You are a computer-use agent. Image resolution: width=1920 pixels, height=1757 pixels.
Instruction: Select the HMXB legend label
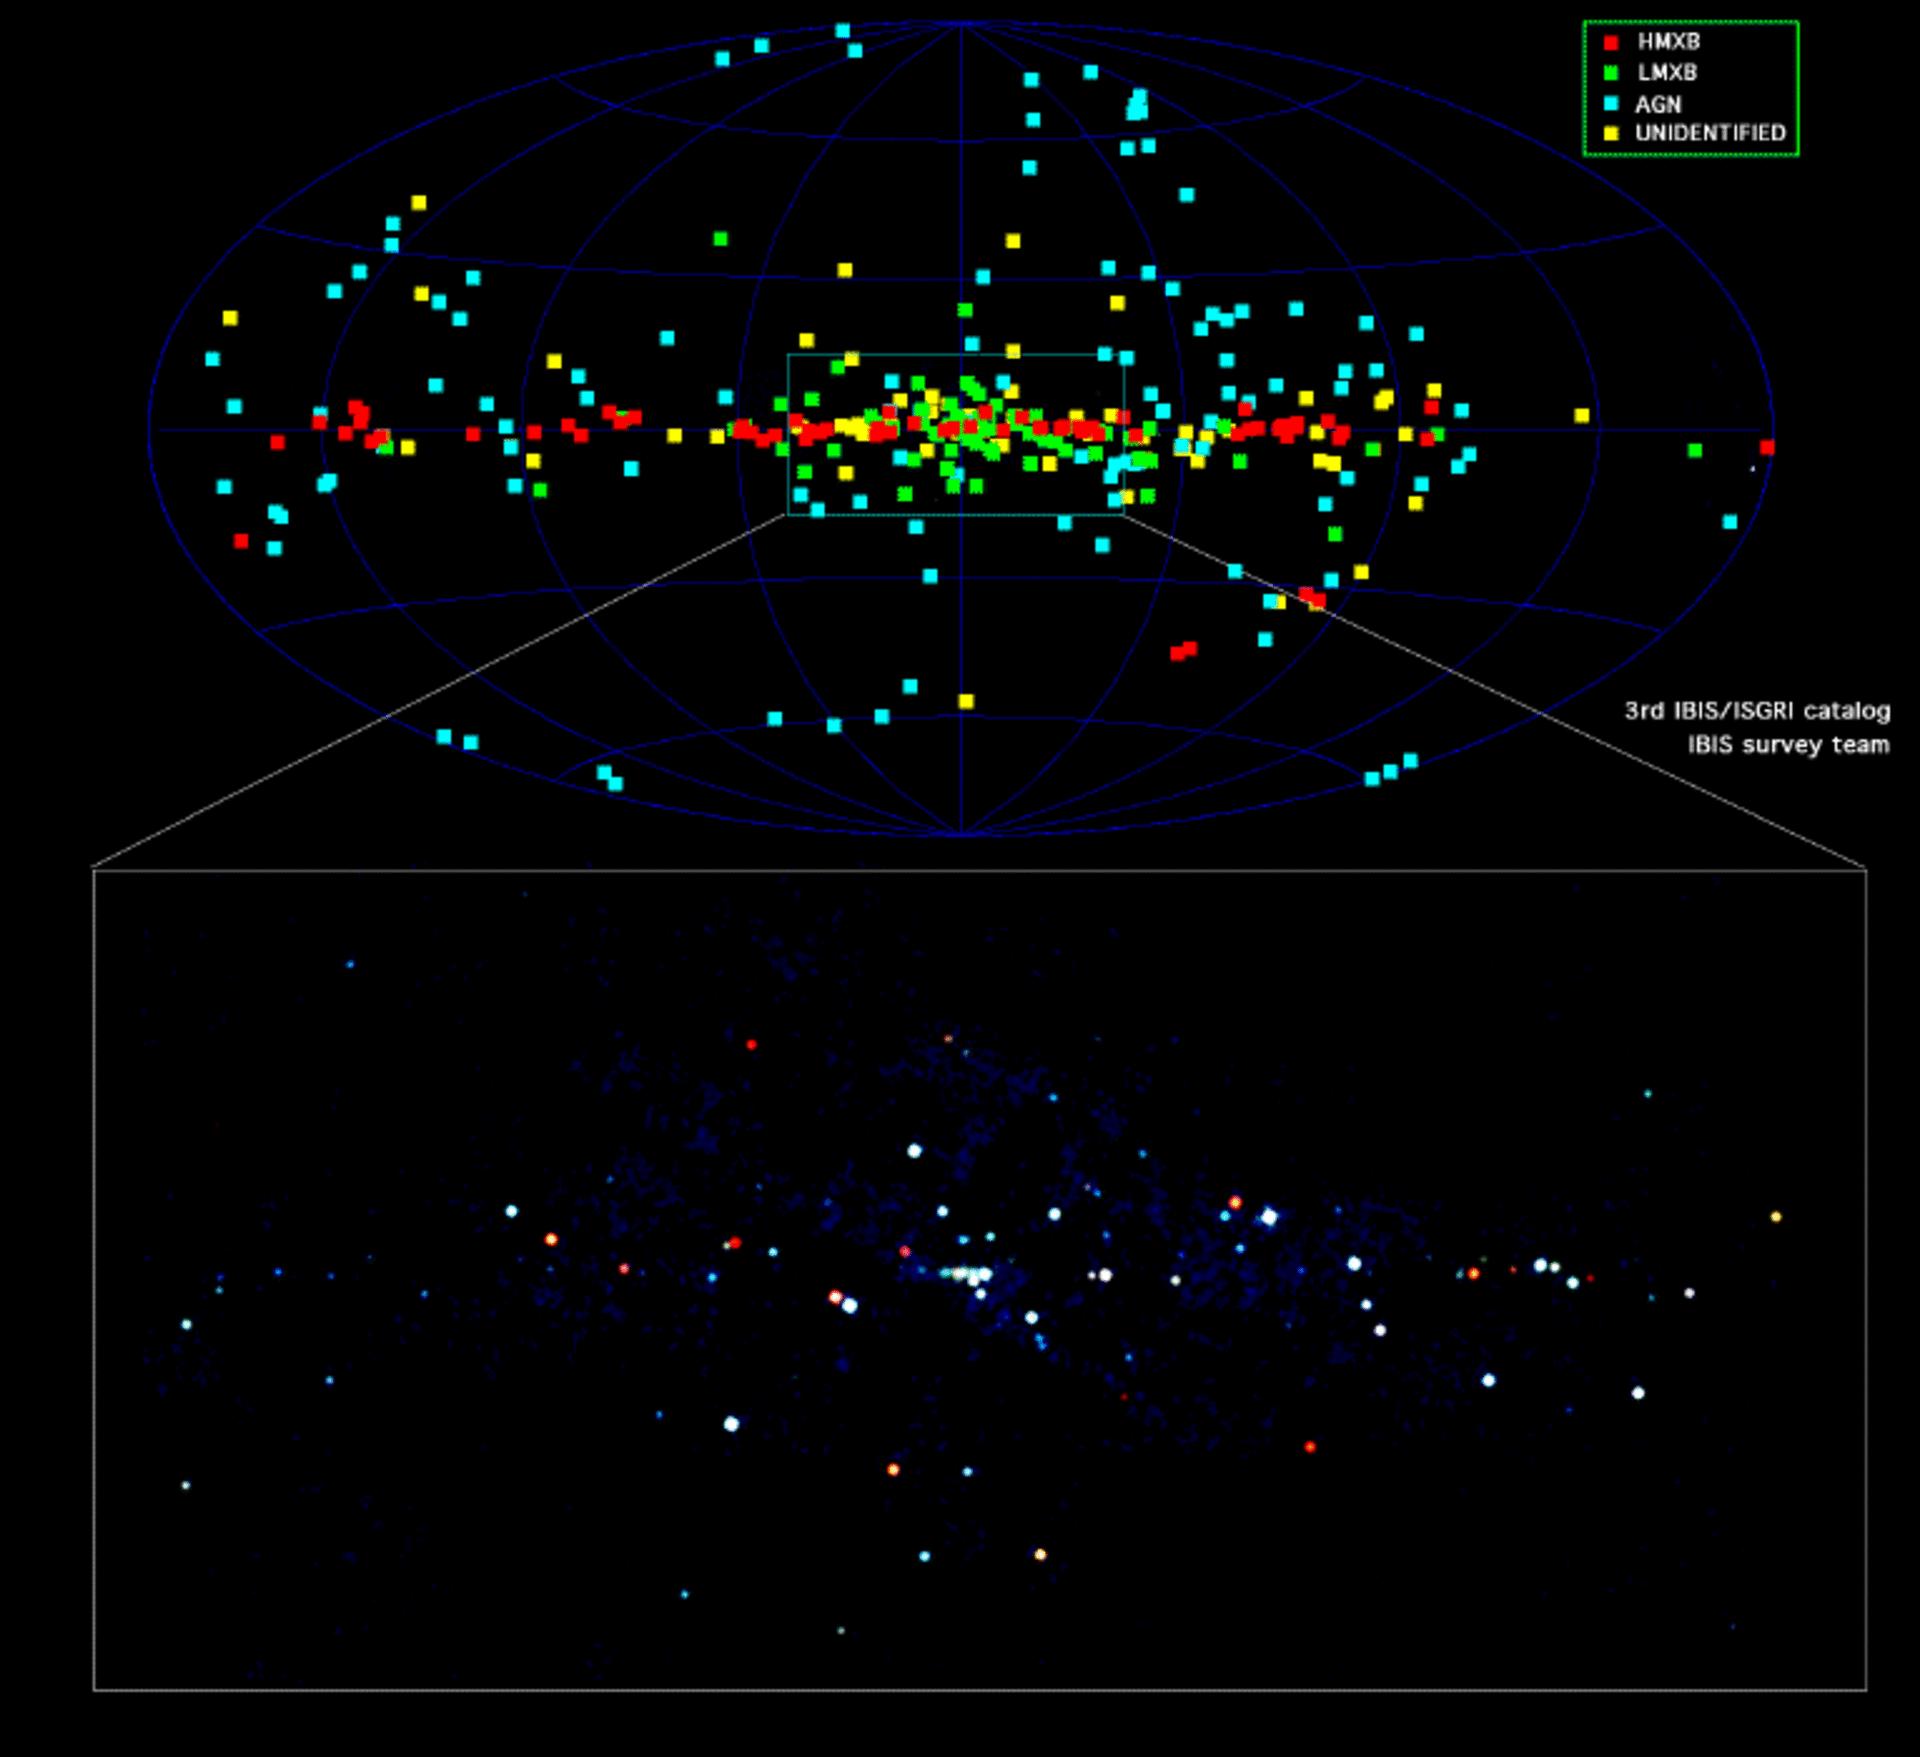[x=1668, y=42]
